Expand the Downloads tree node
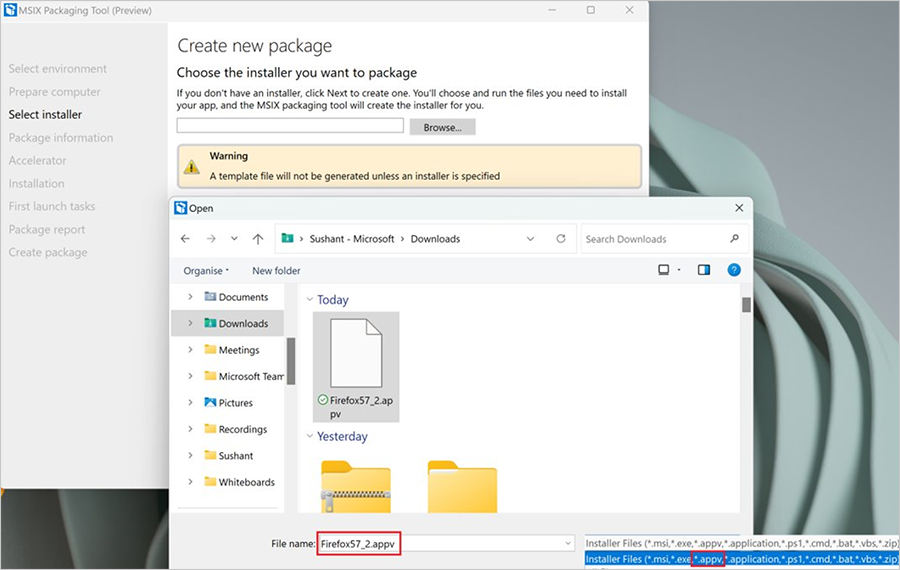The height and width of the screenshot is (570, 900). (190, 323)
